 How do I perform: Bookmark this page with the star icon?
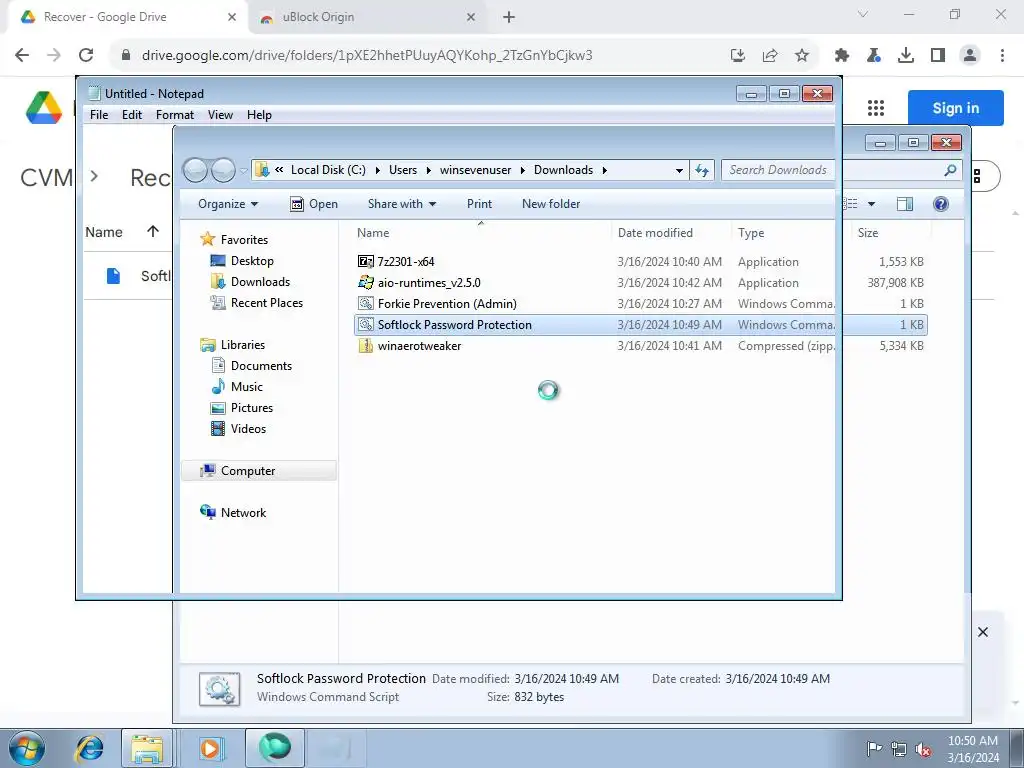(x=802, y=56)
